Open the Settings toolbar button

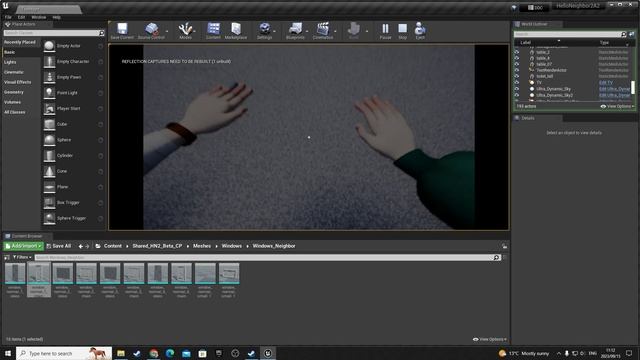click(264, 31)
